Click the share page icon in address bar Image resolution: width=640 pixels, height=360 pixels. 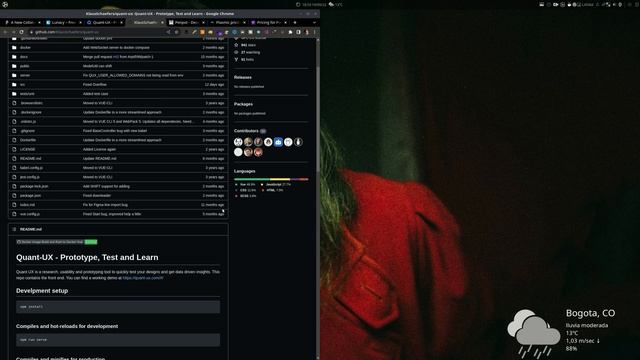click(168, 32)
